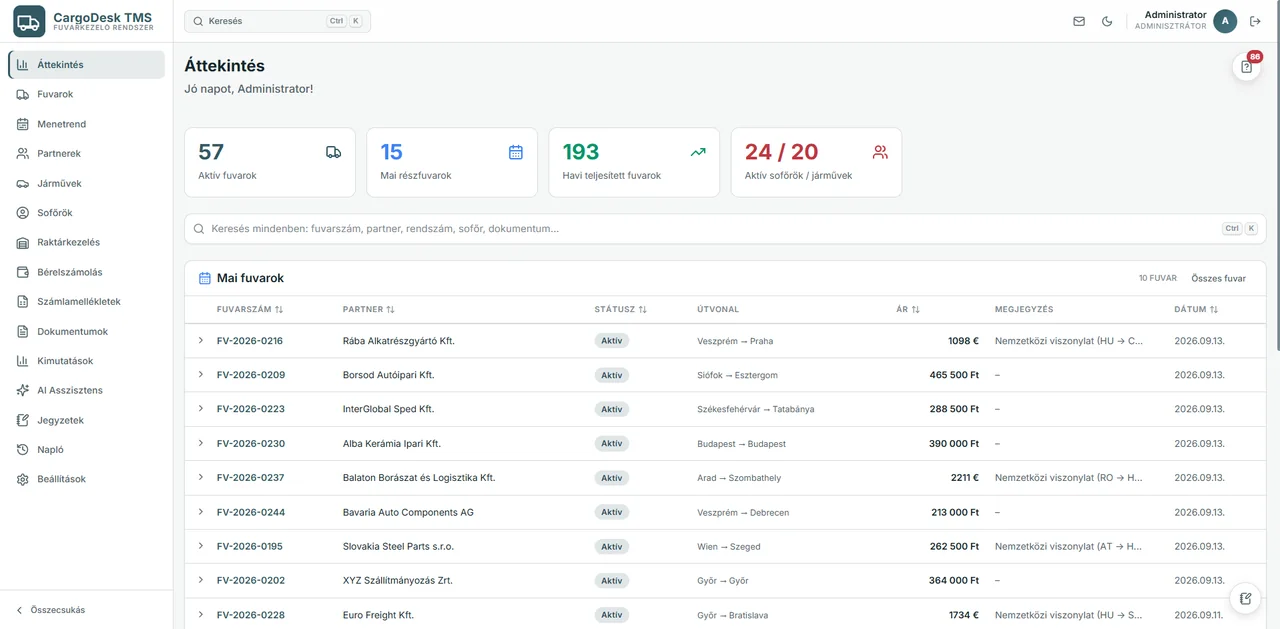Click the logout icon
This screenshot has height=629, width=1280.
(x=1255, y=21)
